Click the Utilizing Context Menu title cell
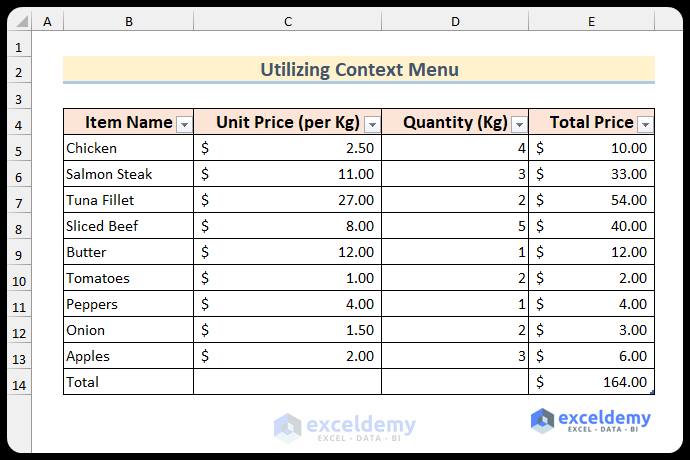This screenshot has height=460, width=690. tap(359, 70)
